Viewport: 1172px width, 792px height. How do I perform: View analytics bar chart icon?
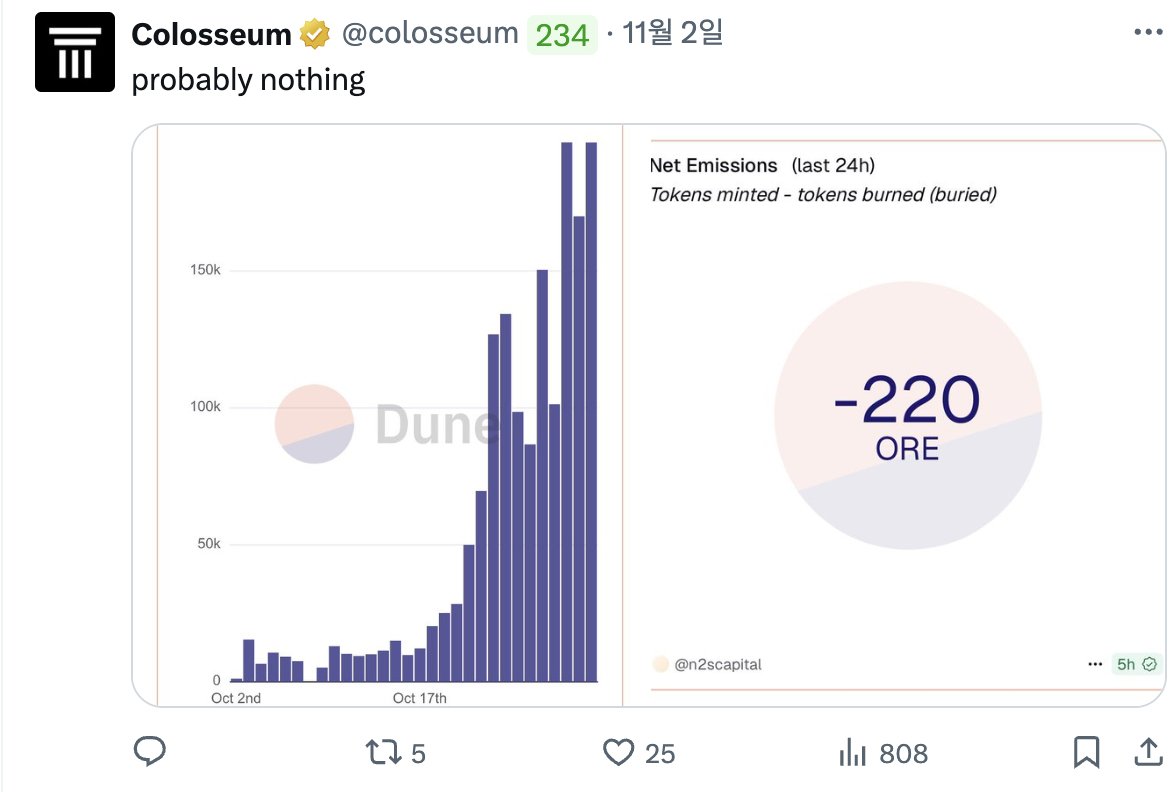pos(852,752)
